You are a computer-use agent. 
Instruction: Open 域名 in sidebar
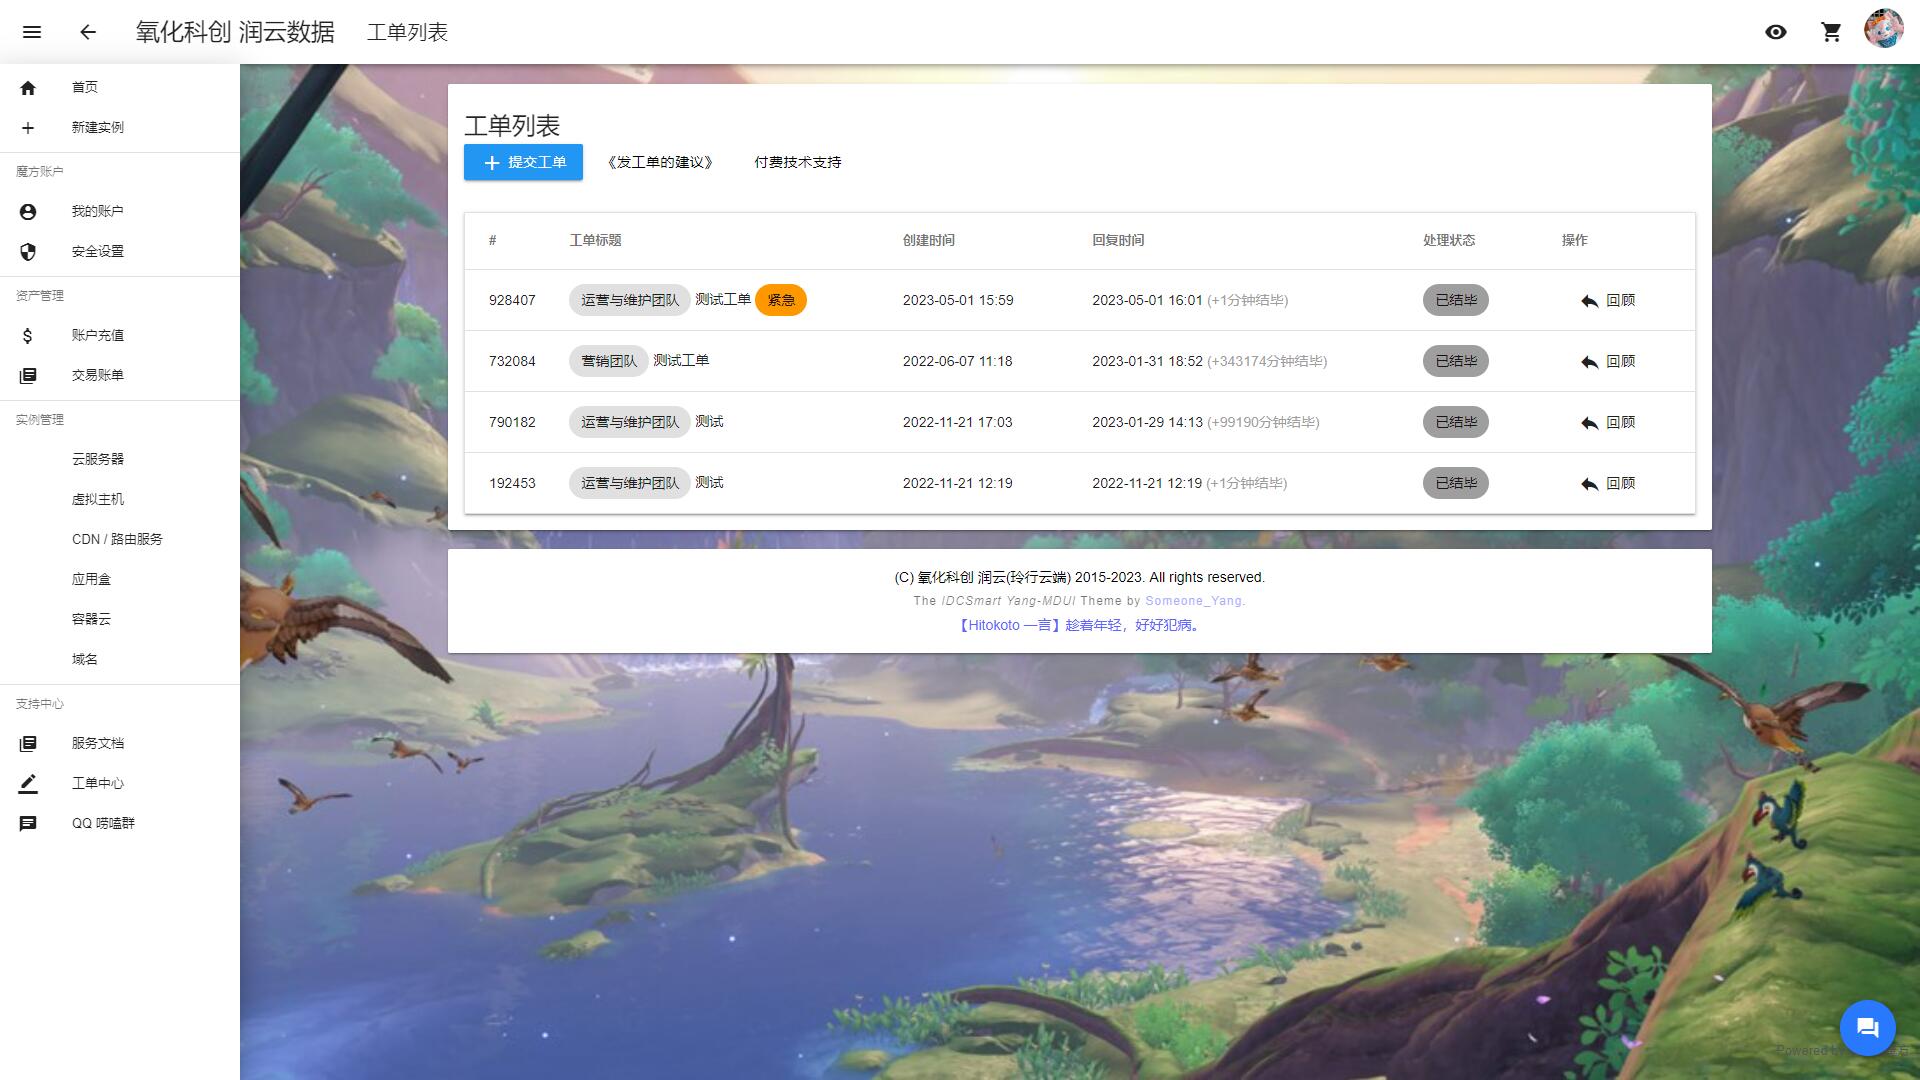[x=120, y=660]
